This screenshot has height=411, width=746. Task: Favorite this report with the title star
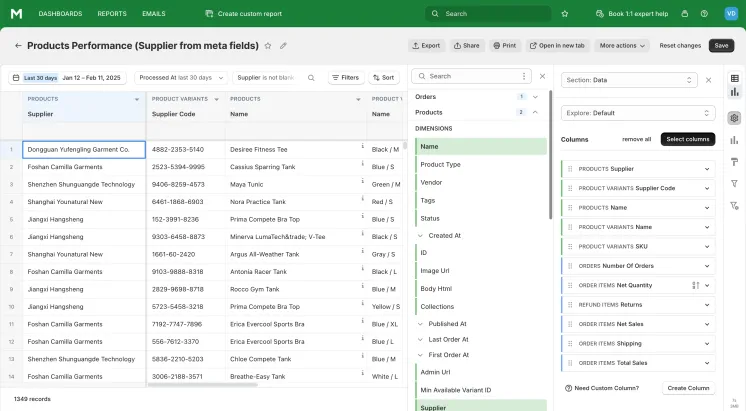point(268,46)
